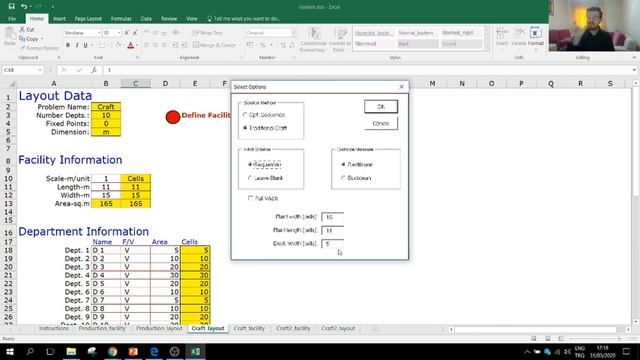Image resolution: width=640 pixels, height=360 pixels.
Task: Close the Select Options dialog
Action: pyautogui.click(x=402, y=87)
